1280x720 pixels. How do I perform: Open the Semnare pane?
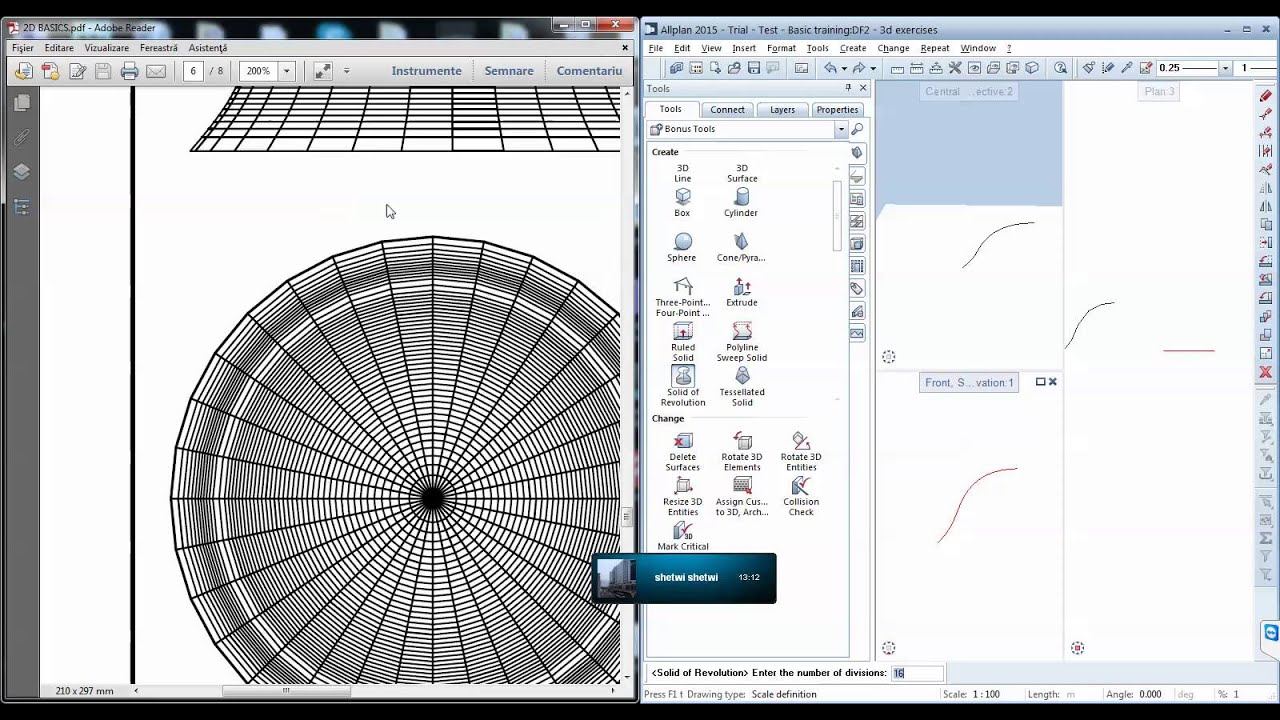[509, 71]
